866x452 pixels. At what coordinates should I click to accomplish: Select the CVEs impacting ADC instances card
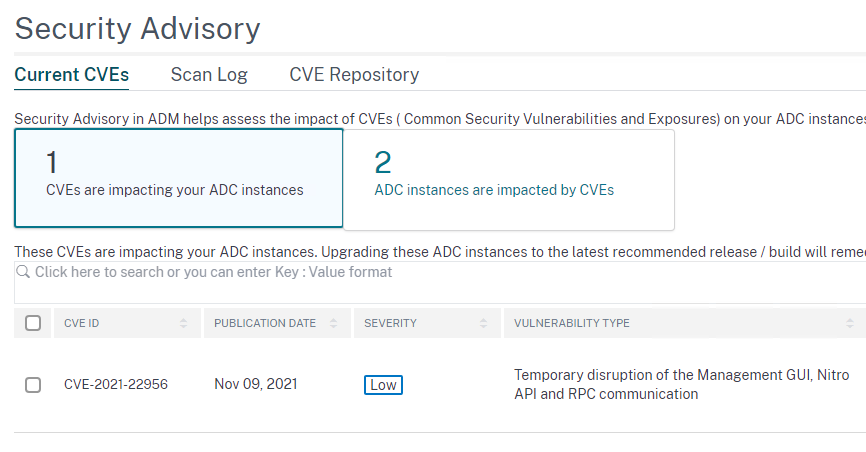(179, 178)
